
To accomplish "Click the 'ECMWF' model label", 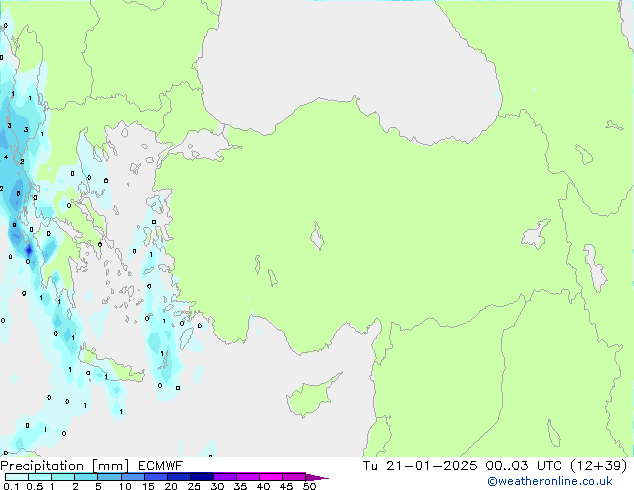I will (x=160, y=466).
